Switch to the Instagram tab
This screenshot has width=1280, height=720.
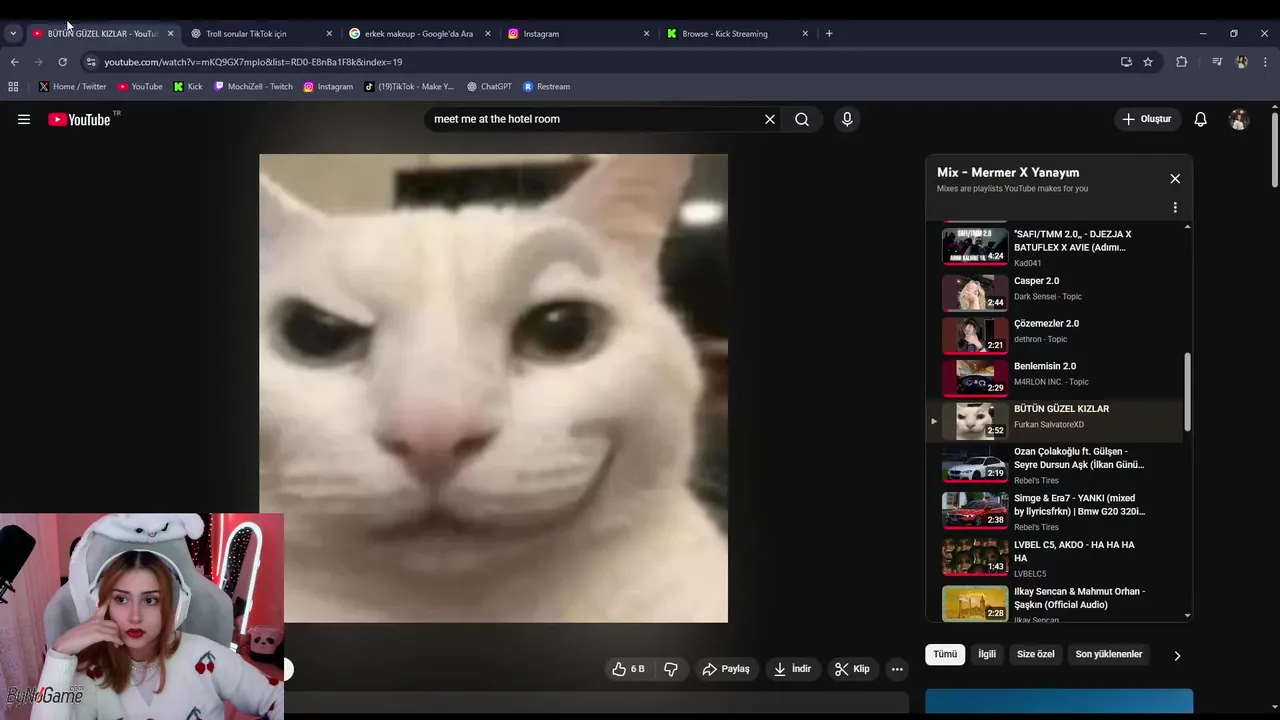pos(577,34)
